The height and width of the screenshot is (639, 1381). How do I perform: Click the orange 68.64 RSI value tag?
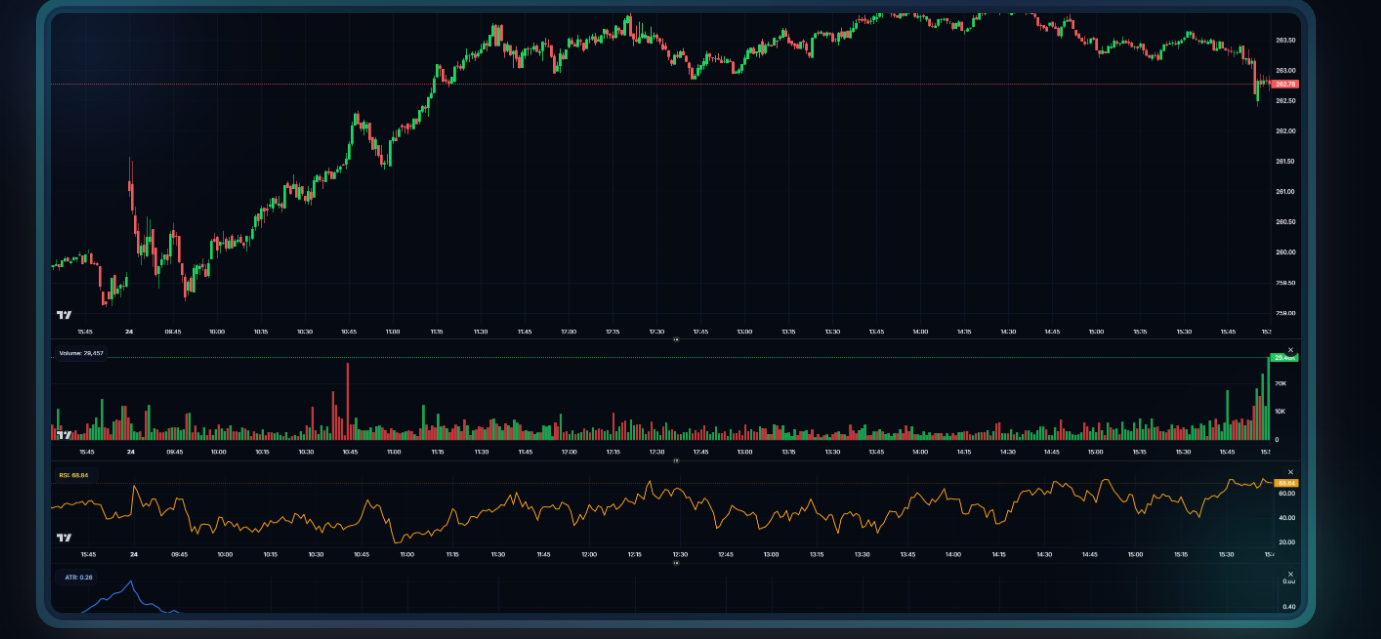(x=1285, y=483)
